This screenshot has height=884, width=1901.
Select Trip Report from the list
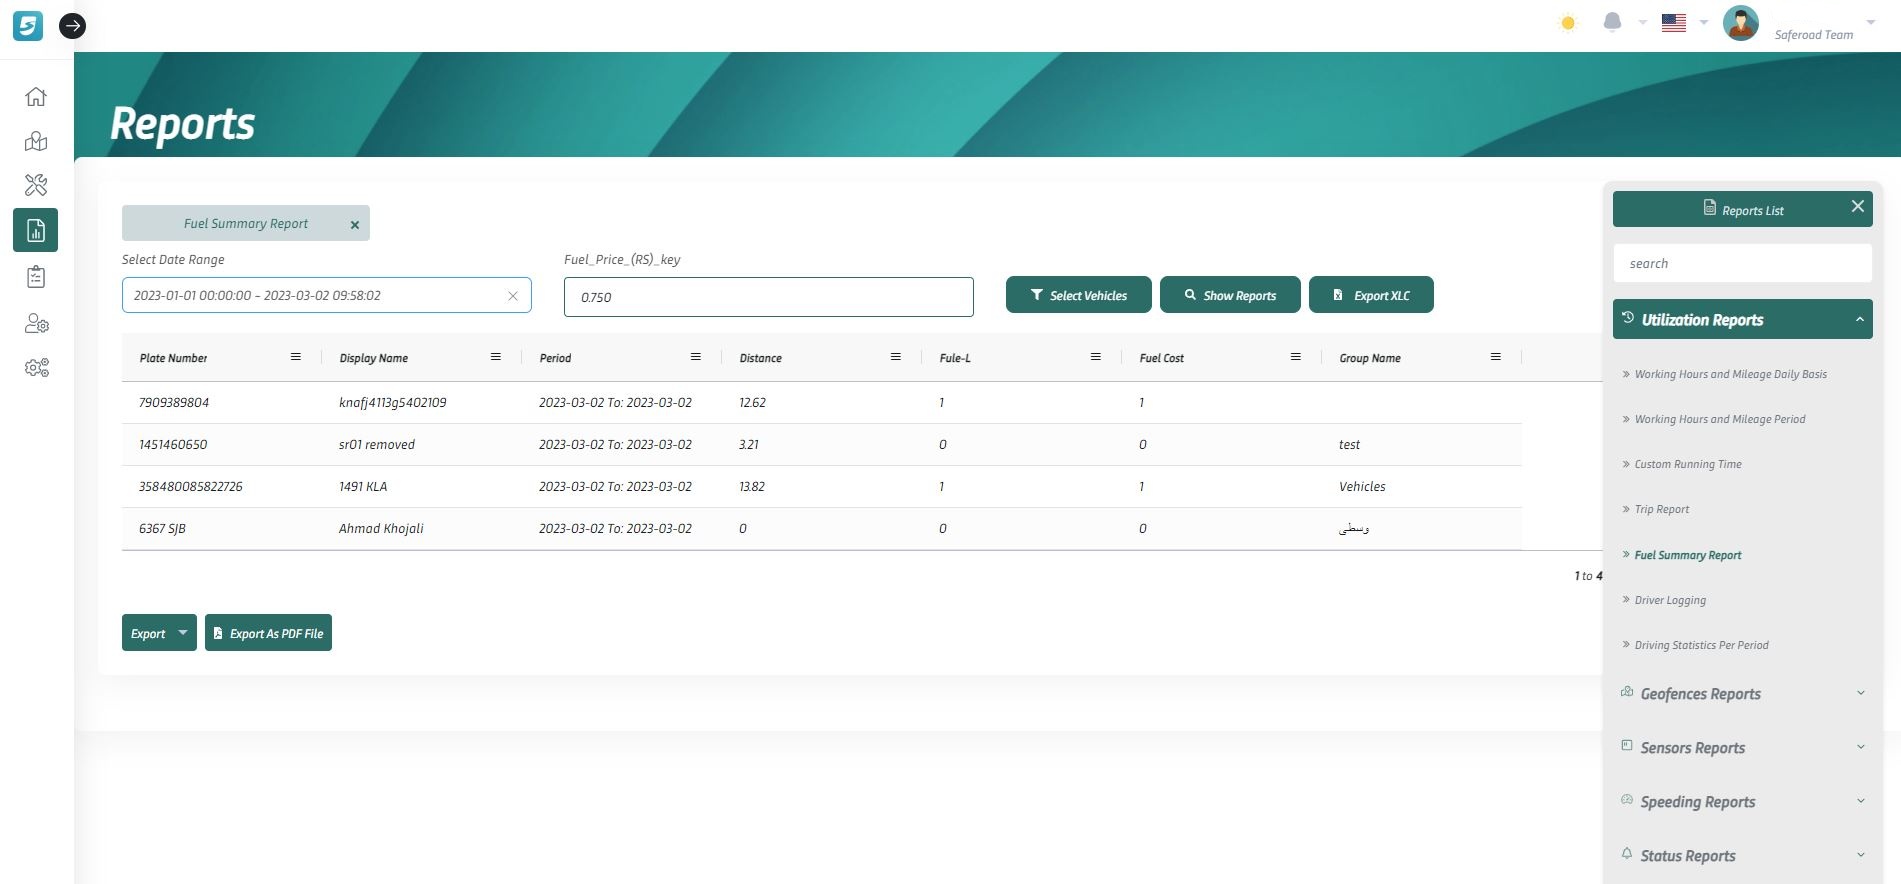click(x=1661, y=510)
